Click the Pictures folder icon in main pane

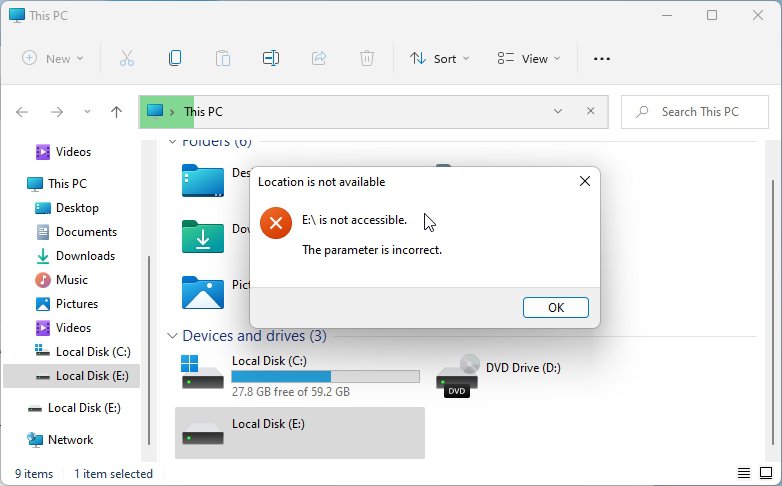click(202, 292)
